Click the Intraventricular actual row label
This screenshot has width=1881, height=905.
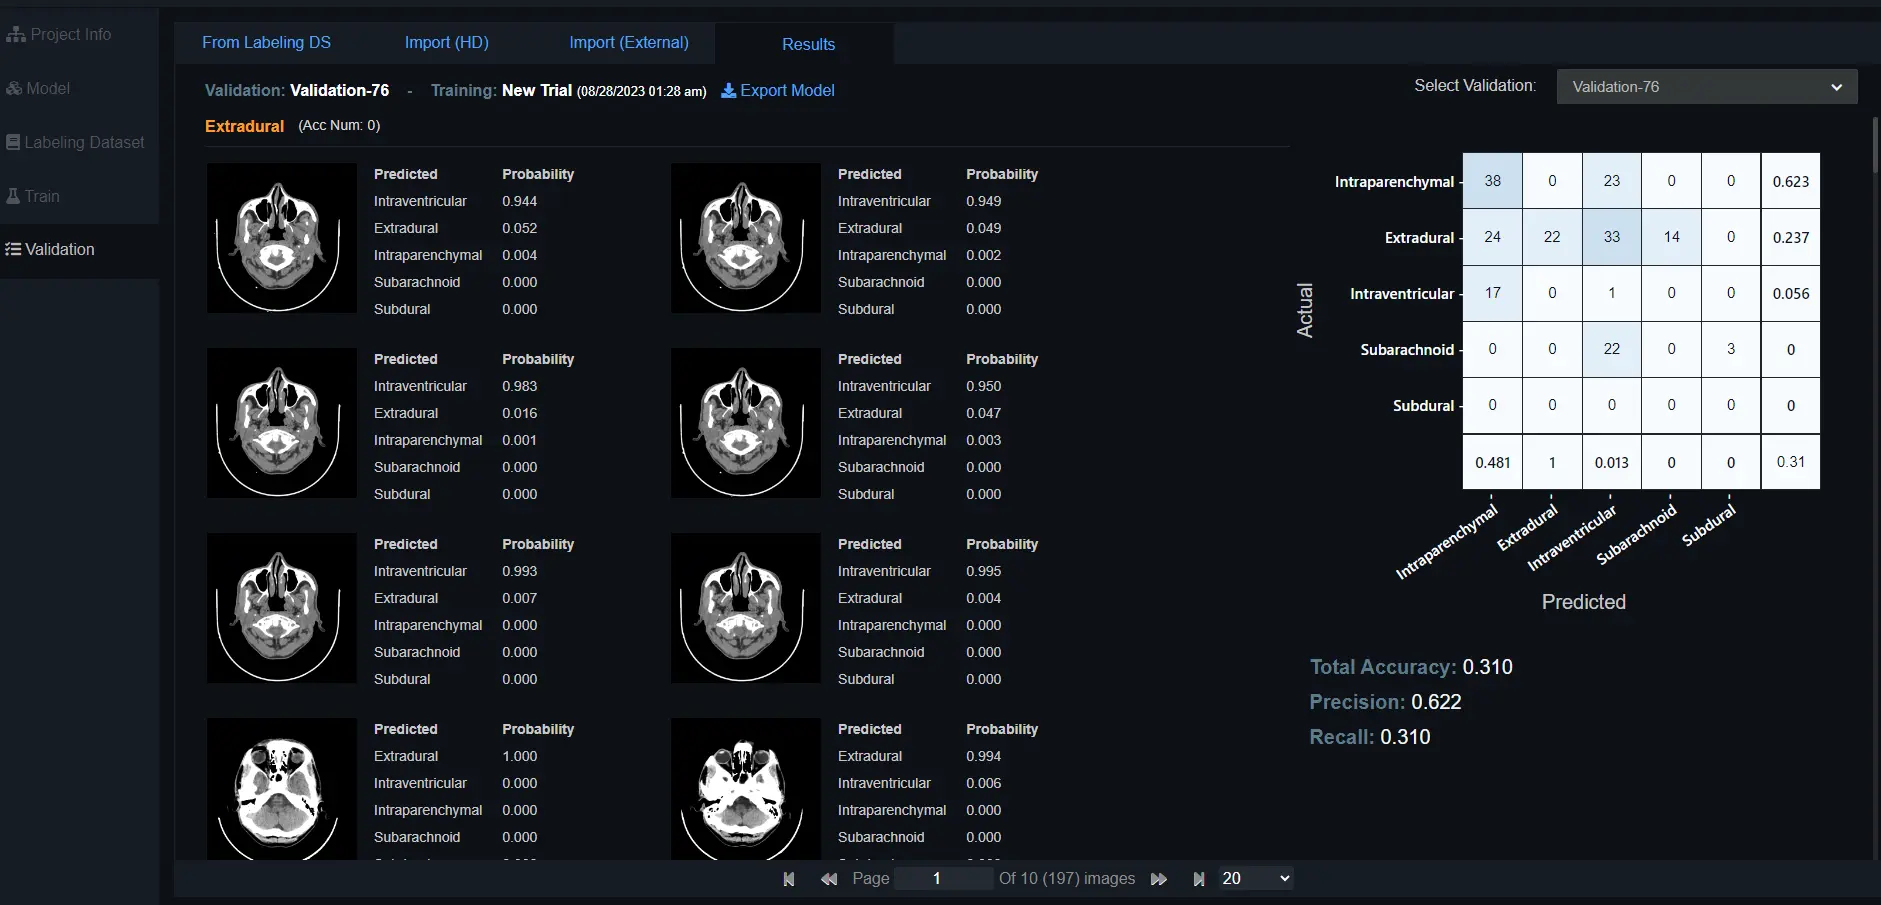(x=1402, y=294)
